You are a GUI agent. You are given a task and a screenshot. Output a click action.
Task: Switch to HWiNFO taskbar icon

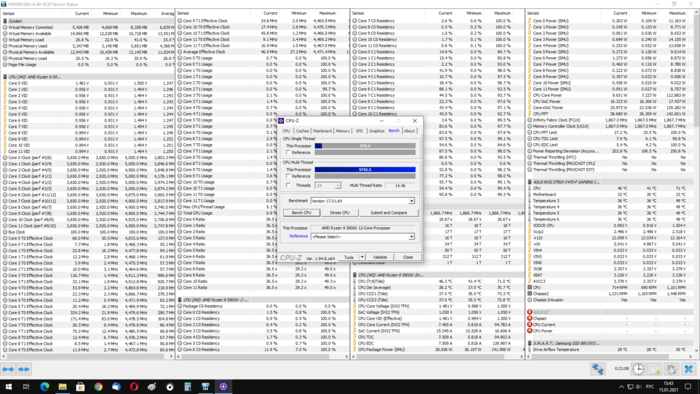[205, 386]
